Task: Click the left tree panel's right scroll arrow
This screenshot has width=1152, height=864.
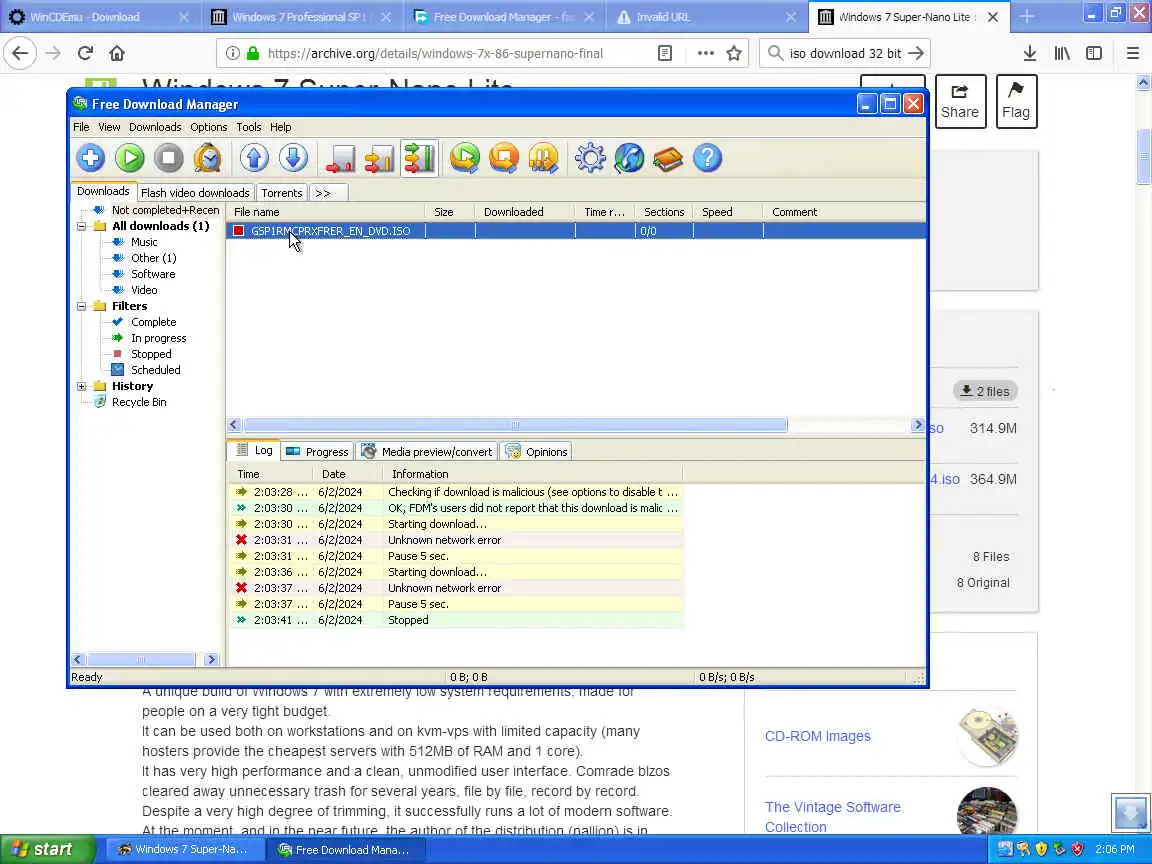Action: click(x=212, y=660)
